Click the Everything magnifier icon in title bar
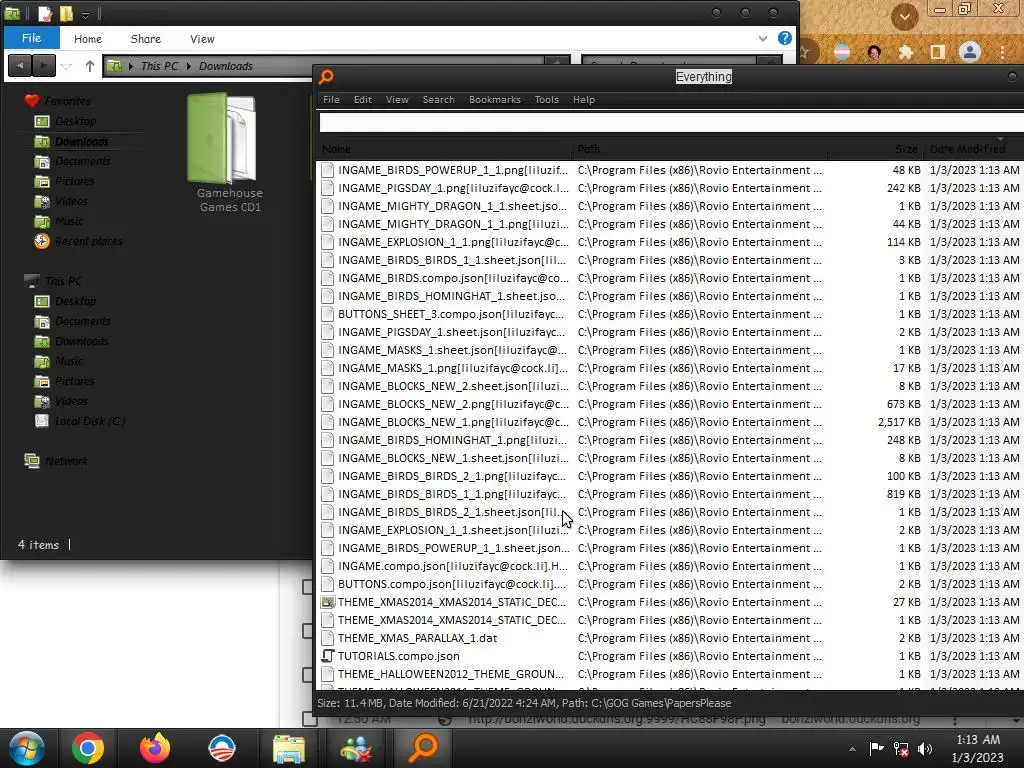This screenshot has height=768, width=1024. click(x=326, y=76)
